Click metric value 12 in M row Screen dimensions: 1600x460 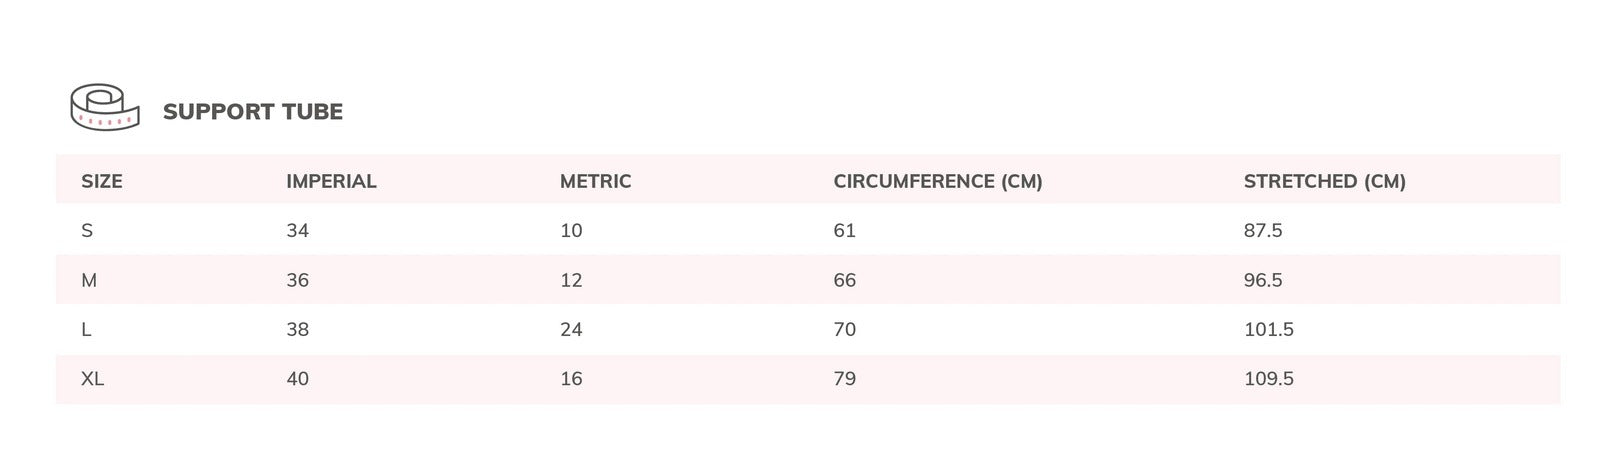tap(571, 280)
